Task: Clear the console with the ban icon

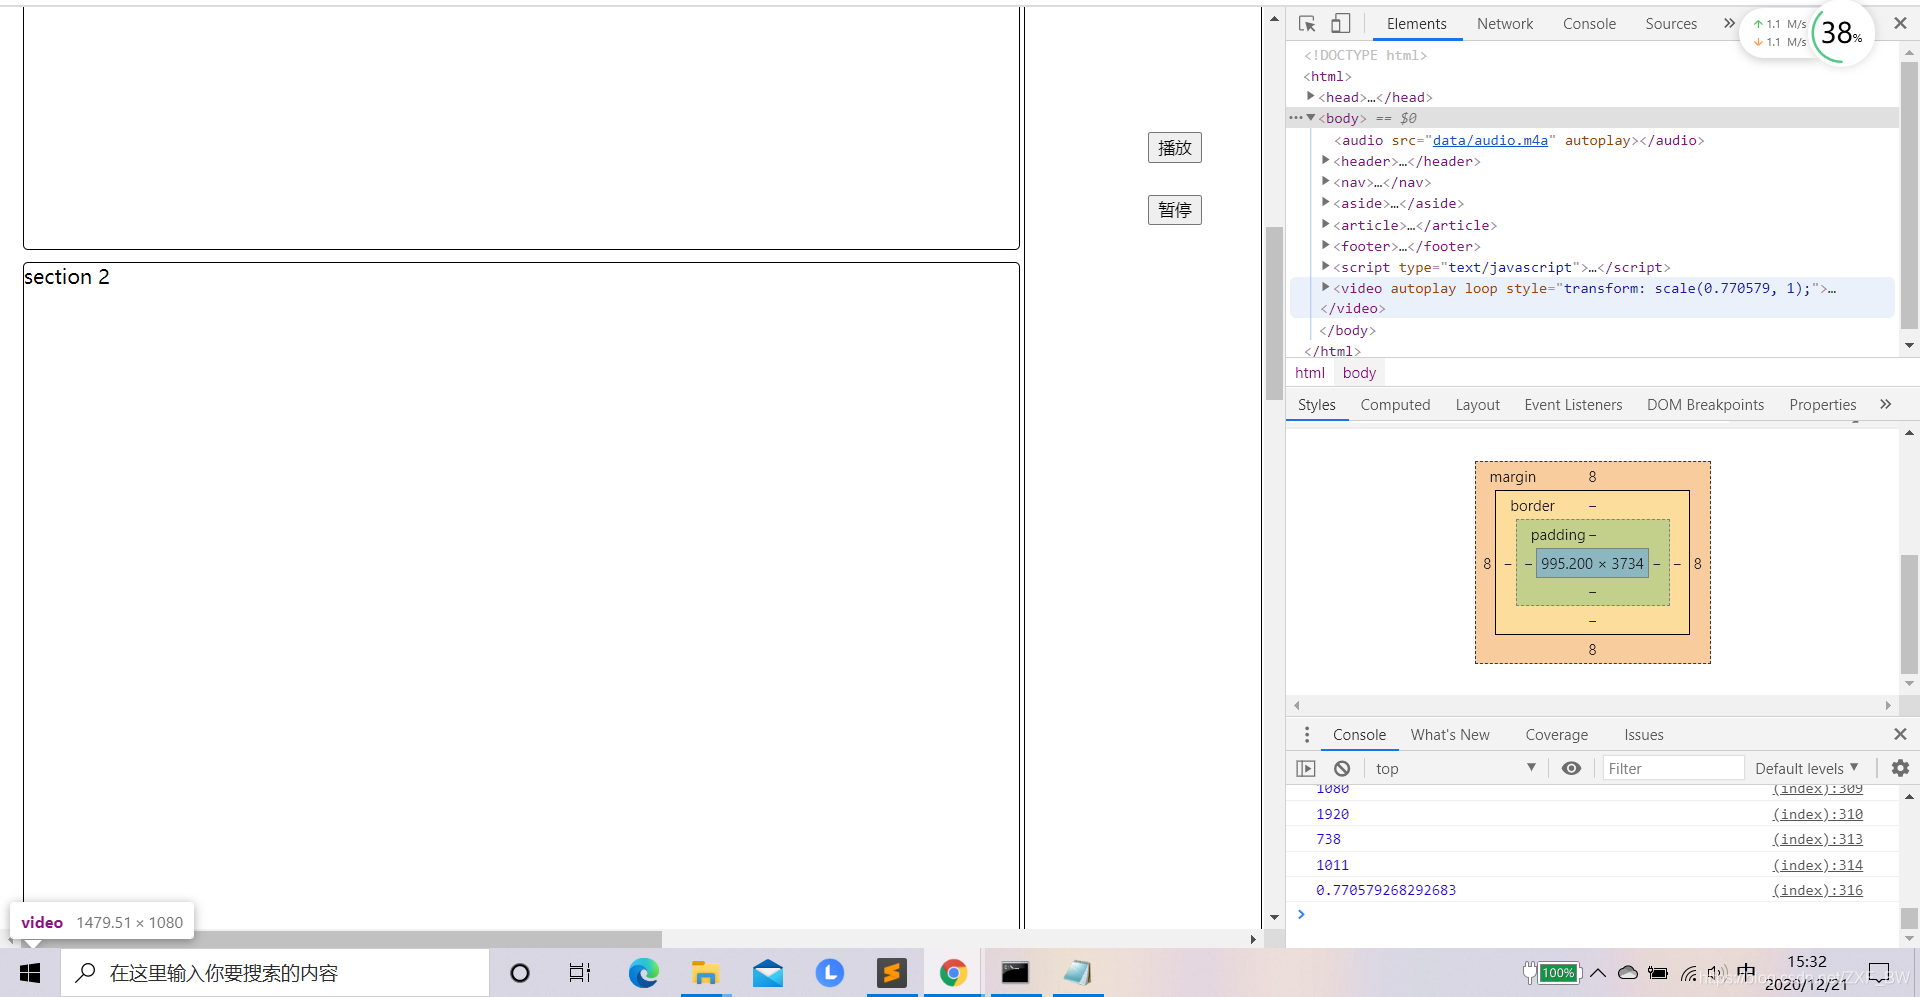Action: coord(1342,768)
